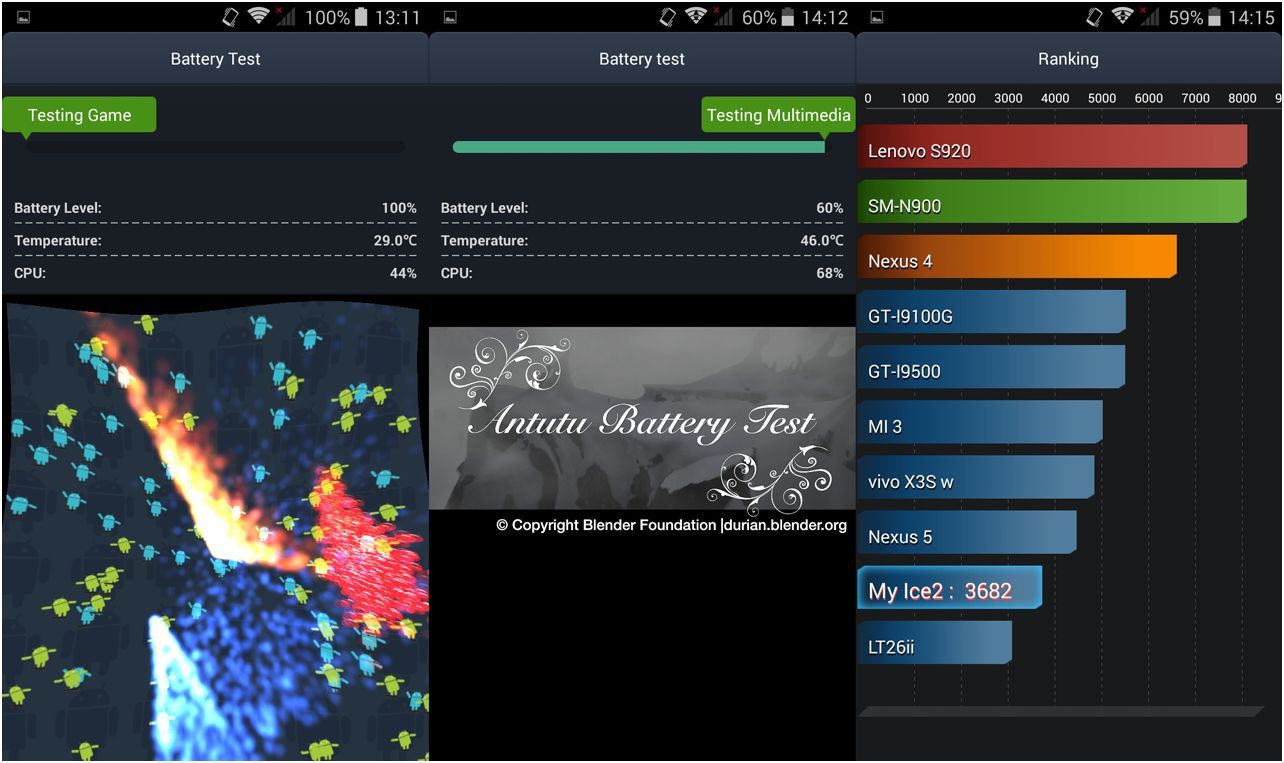Click the green Testing Multimedia label

point(778,115)
